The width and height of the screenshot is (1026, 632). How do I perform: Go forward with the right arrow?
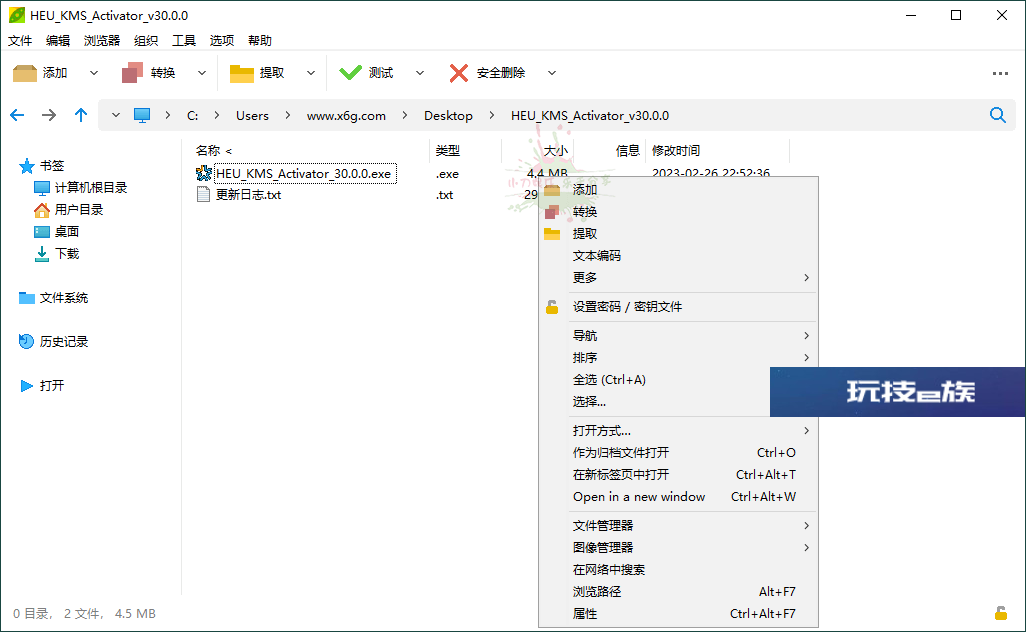[49, 115]
